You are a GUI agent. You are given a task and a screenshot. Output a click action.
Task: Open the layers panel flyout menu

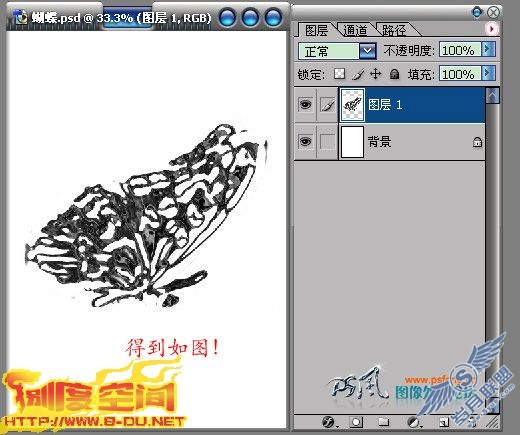491,29
